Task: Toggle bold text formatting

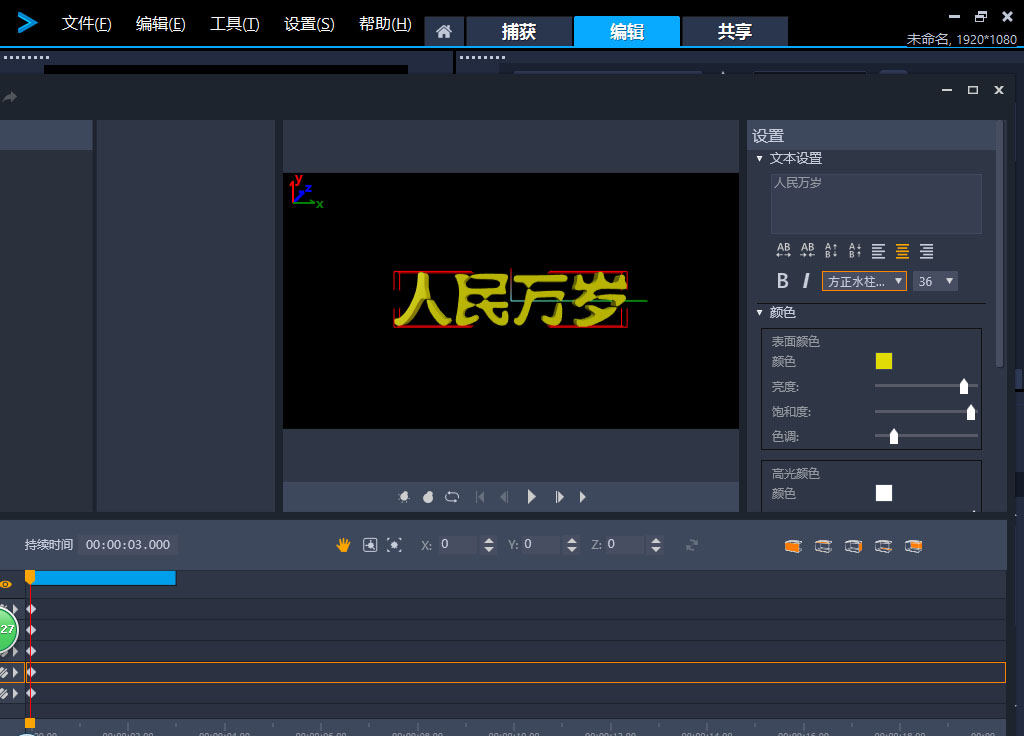Action: click(782, 281)
